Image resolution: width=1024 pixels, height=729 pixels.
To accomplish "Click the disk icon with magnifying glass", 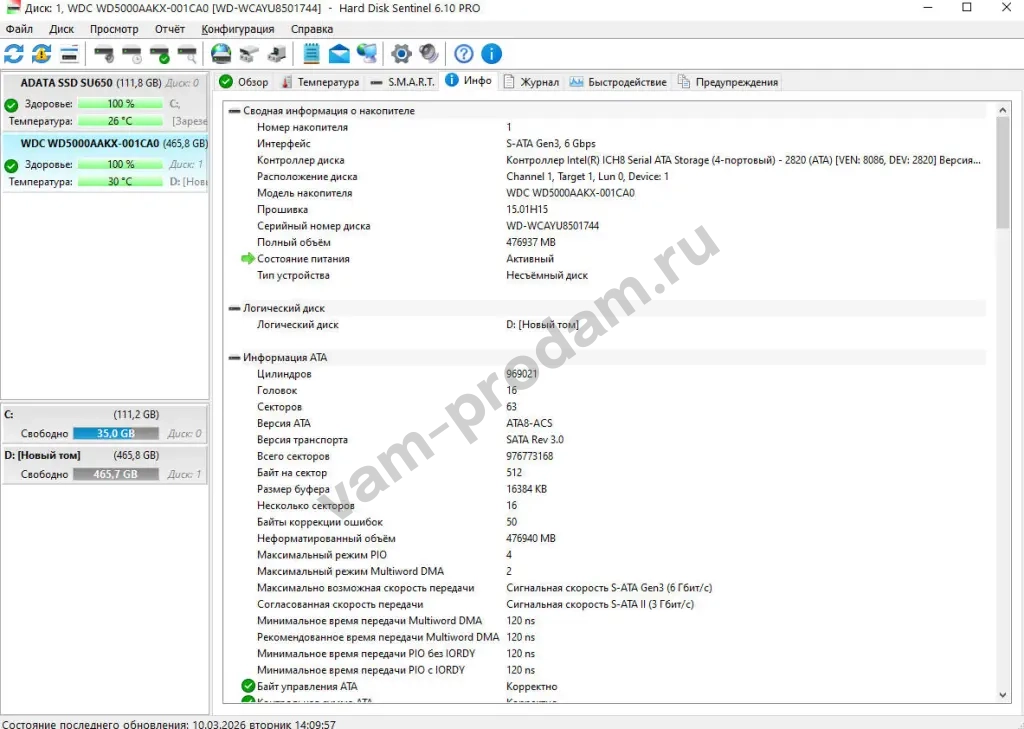I will click(x=187, y=54).
